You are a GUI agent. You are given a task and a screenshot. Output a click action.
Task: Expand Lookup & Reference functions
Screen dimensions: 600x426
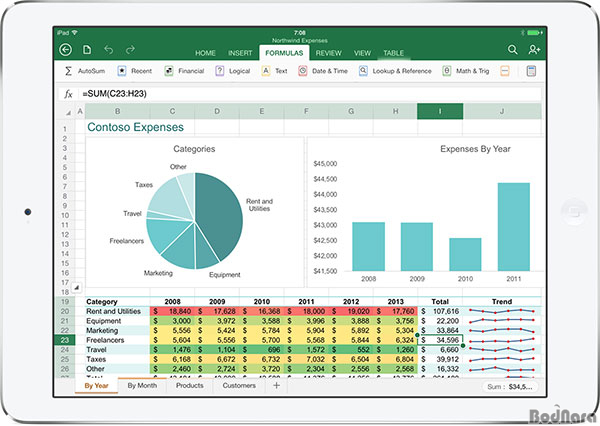point(396,72)
